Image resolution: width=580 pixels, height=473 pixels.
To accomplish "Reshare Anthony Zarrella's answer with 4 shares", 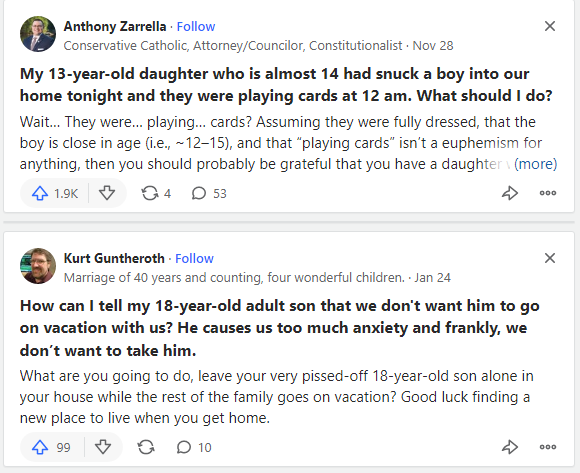I will (x=156, y=193).
